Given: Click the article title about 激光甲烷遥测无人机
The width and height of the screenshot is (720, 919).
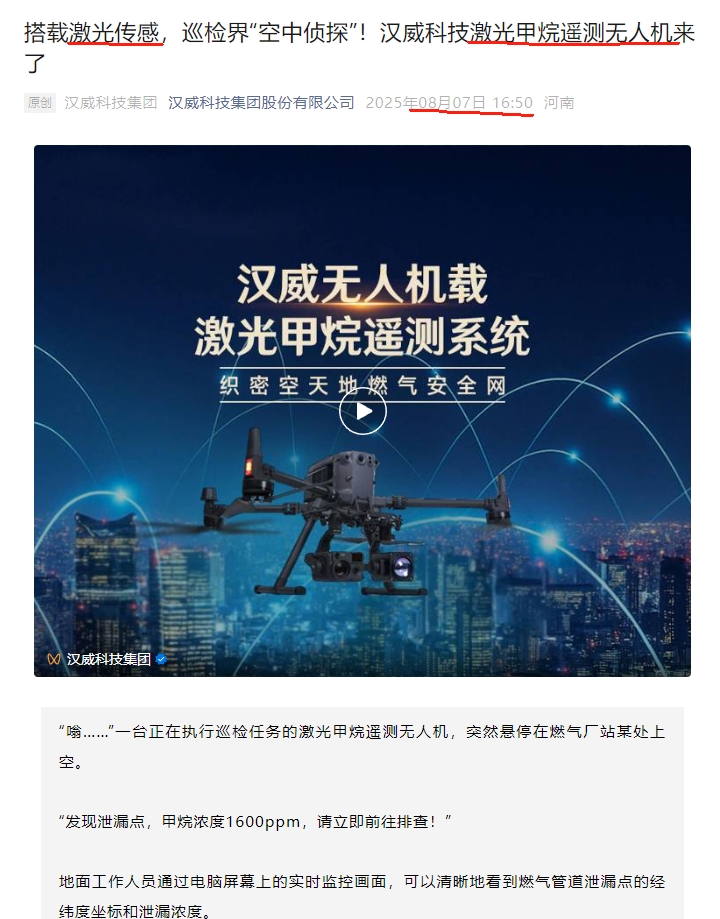Looking at the screenshot, I should pyautogui.click(x=359, y=48).
